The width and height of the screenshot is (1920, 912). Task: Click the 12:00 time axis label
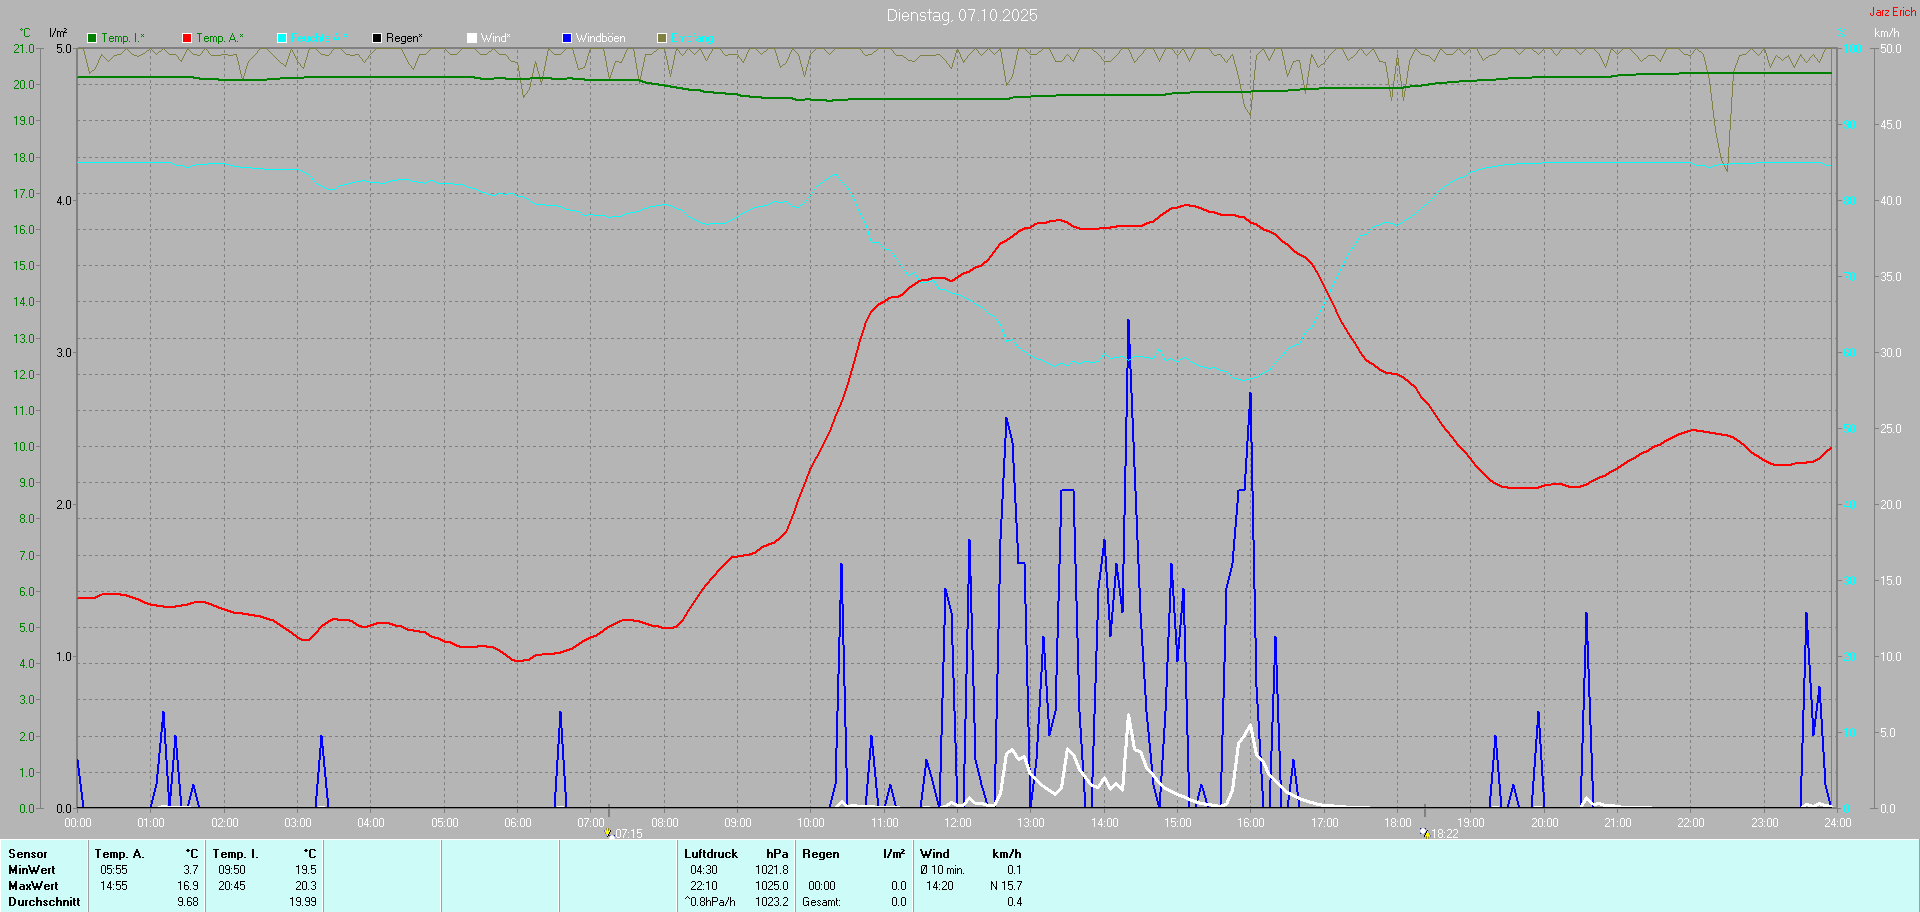[x=957, y=823]
